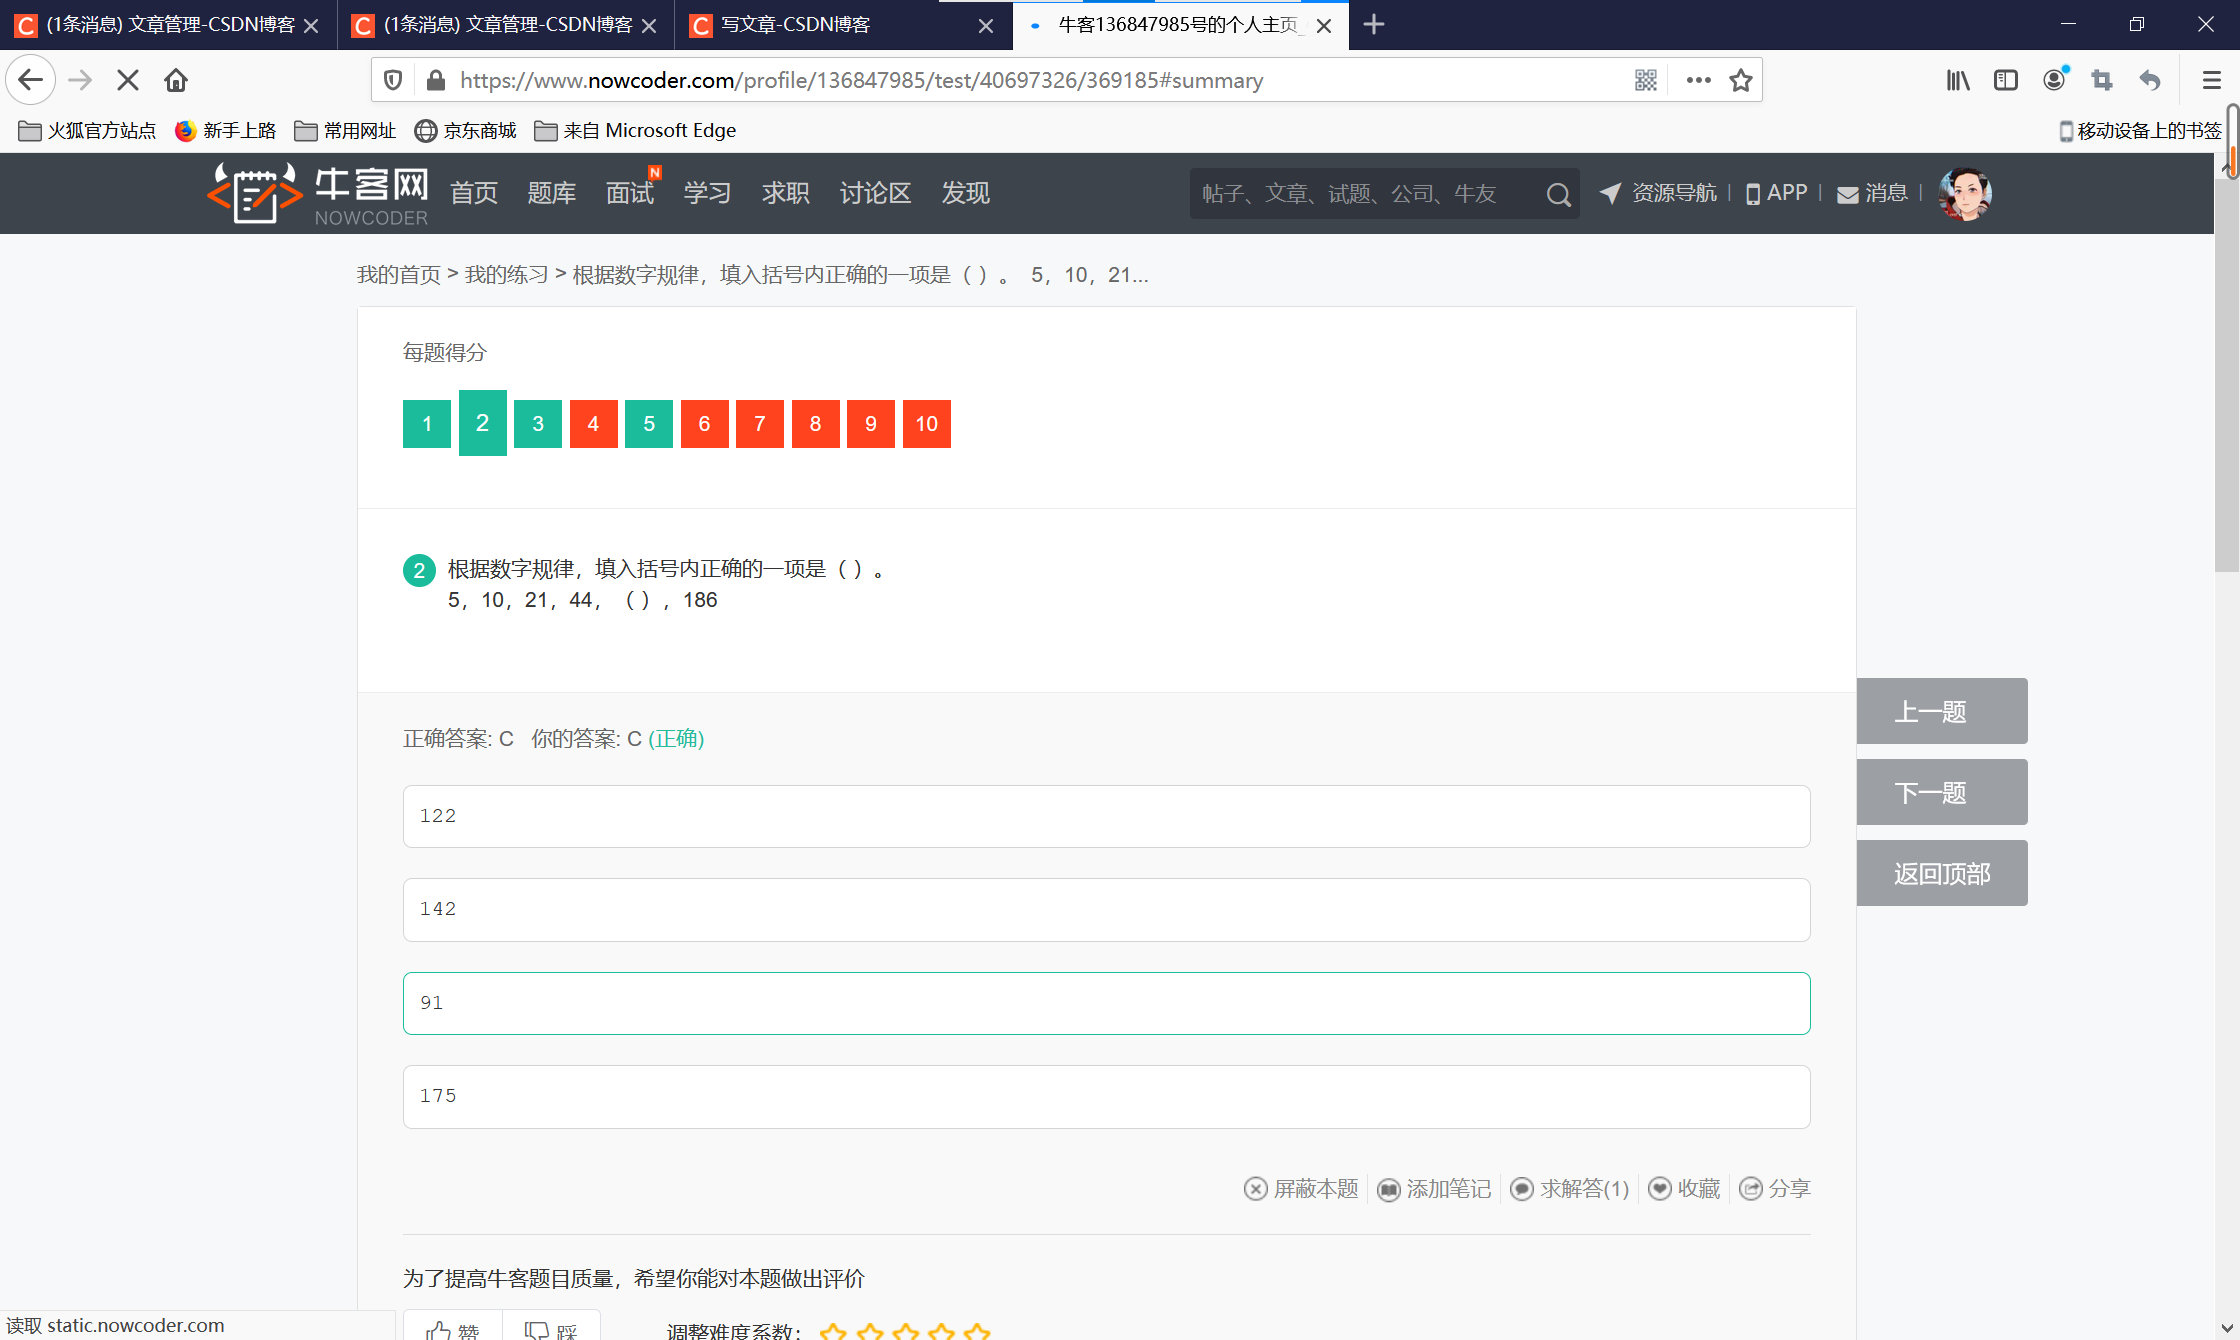Open page actions three-dot menu
This screenshot has height=1340, width=2240.
[x=1698, y=80]
